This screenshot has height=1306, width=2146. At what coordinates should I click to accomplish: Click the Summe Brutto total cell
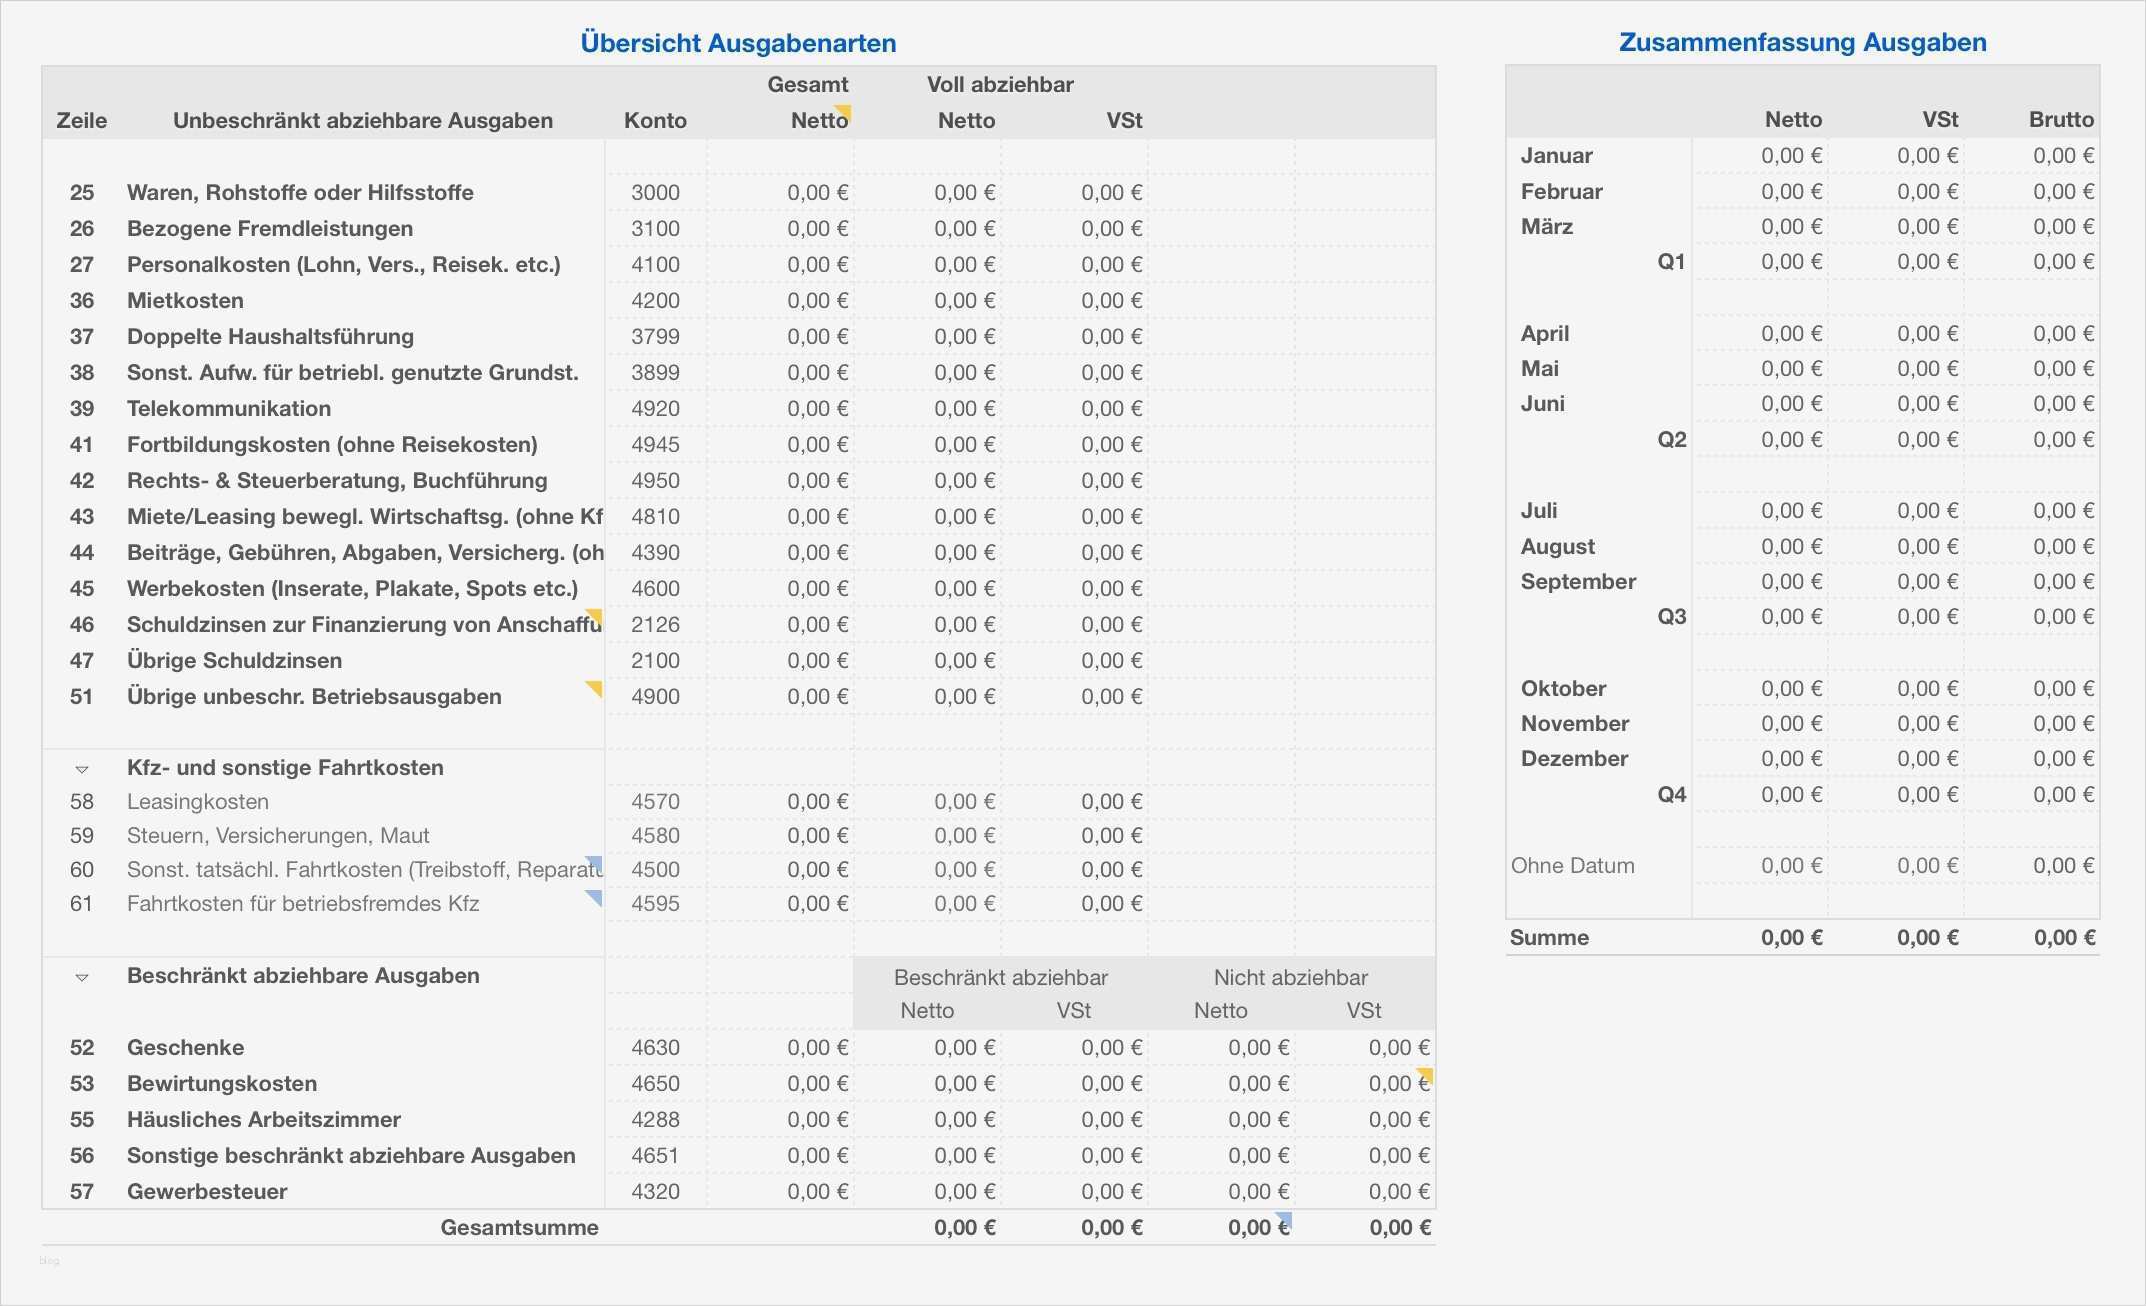[2064, 937]
